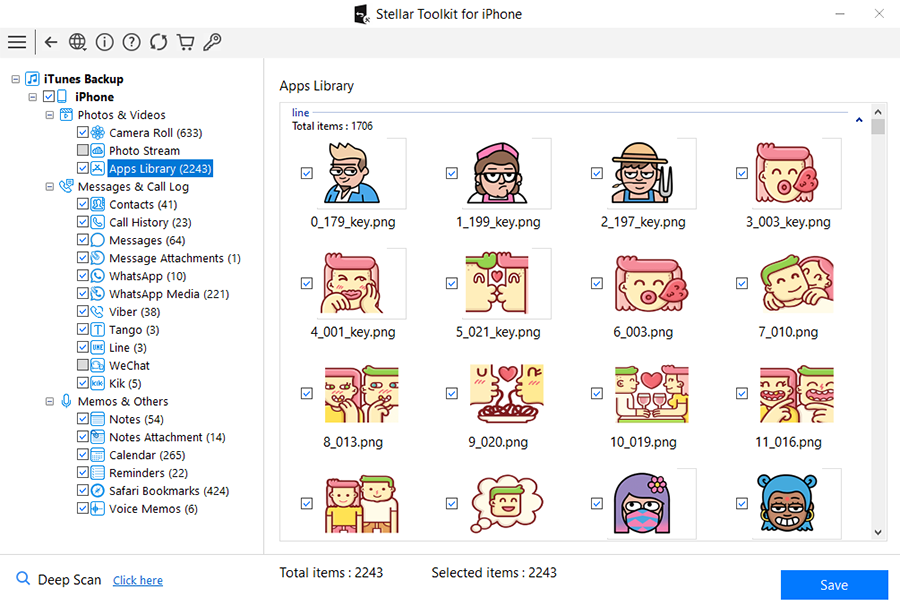Screen dimensions: 900x614
Task: Click the globe language icon
Action: [x=78, y=42]
